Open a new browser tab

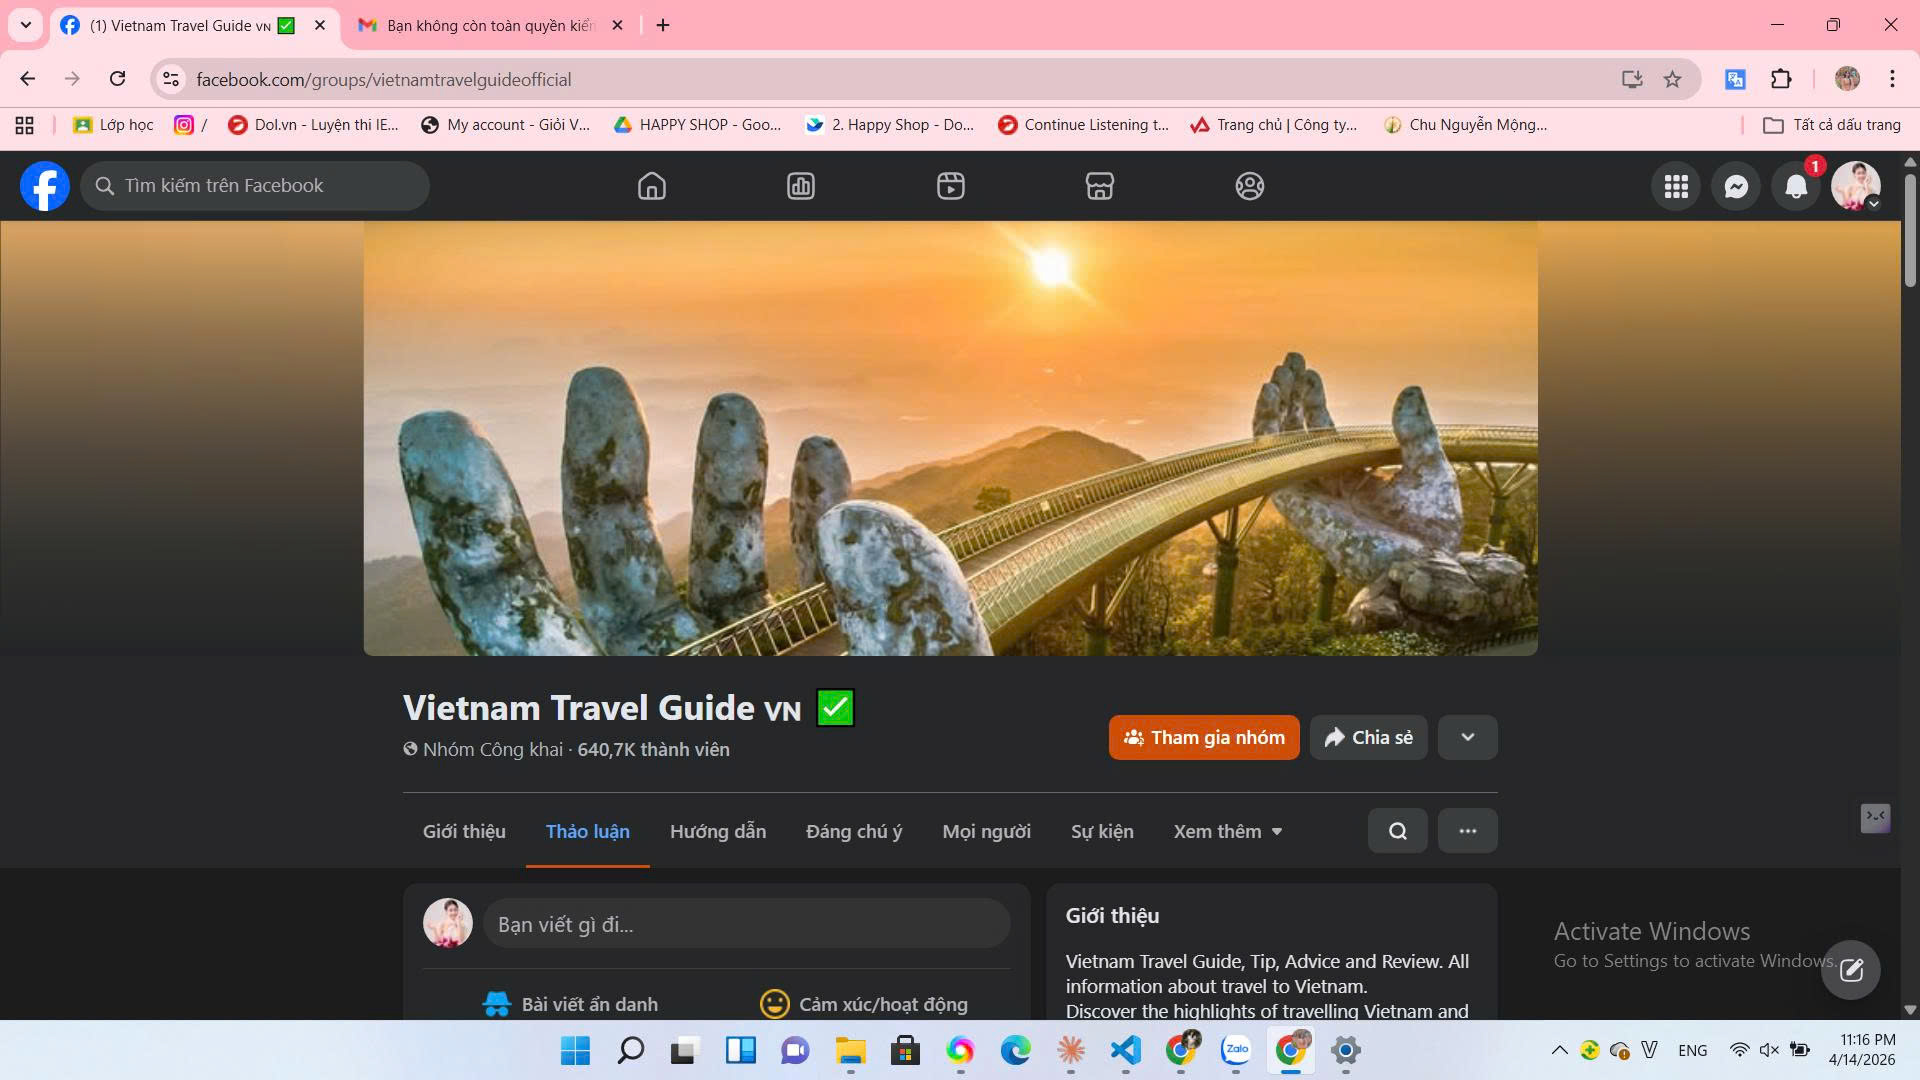point(663,25)
